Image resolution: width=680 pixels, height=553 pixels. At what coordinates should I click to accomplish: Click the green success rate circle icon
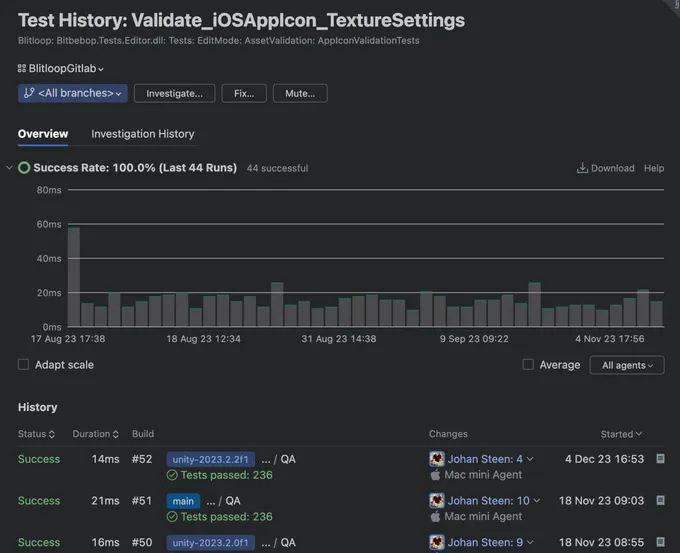24,168
